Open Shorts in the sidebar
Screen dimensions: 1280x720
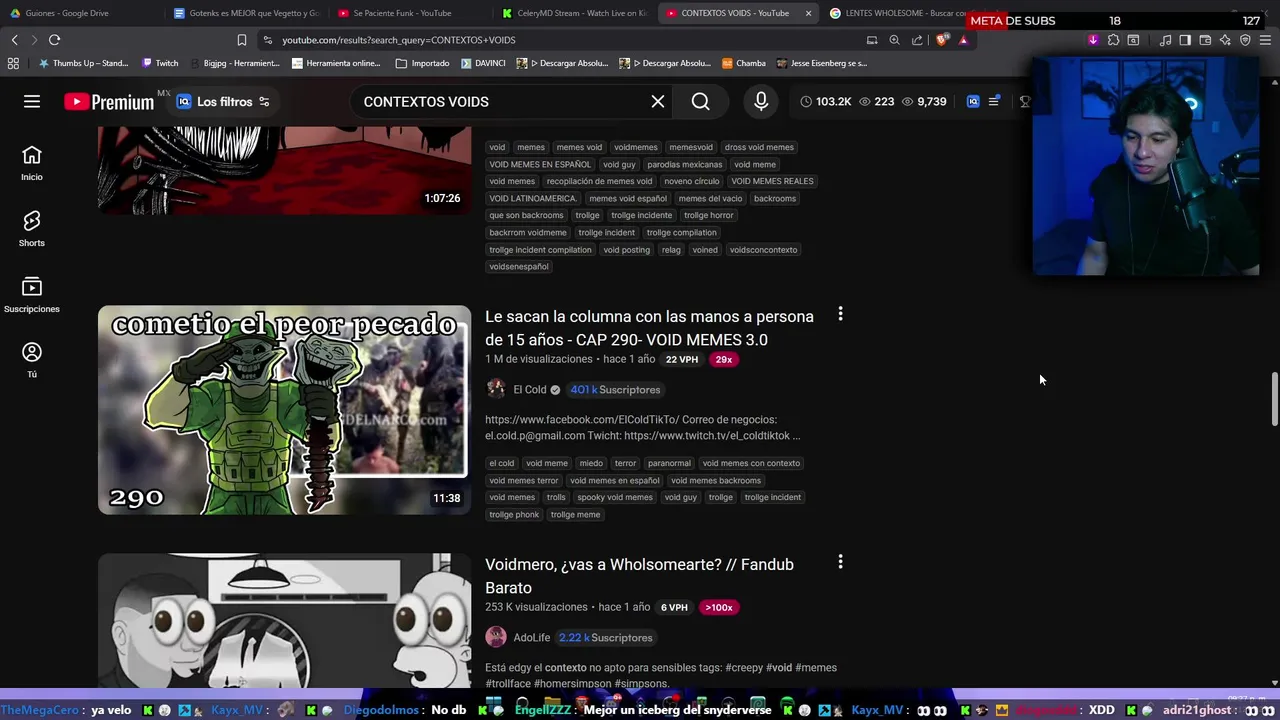tap(32, 229)
